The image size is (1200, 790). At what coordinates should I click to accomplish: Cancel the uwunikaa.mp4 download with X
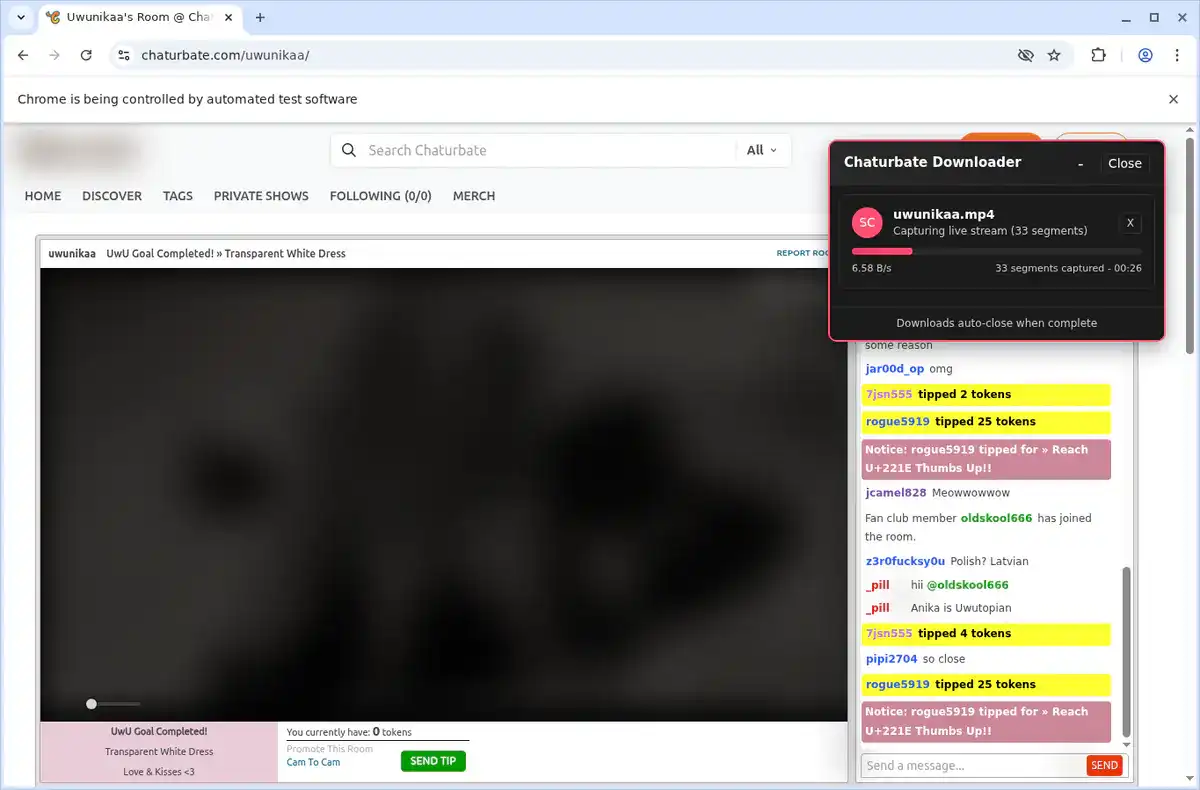click(1130, 223)
